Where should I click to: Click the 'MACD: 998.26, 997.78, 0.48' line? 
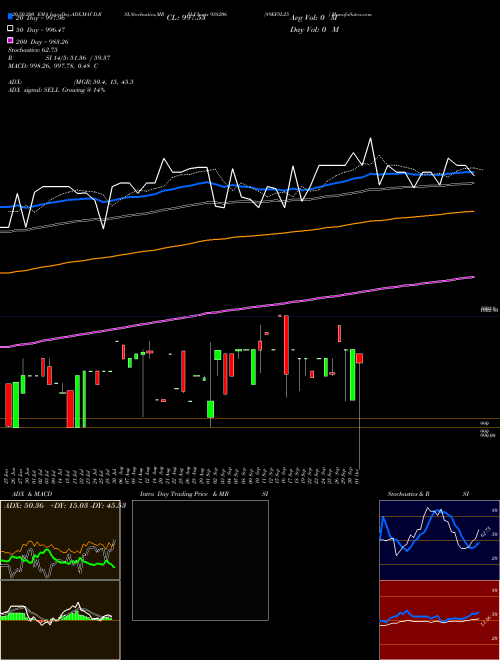click(53, 66)
